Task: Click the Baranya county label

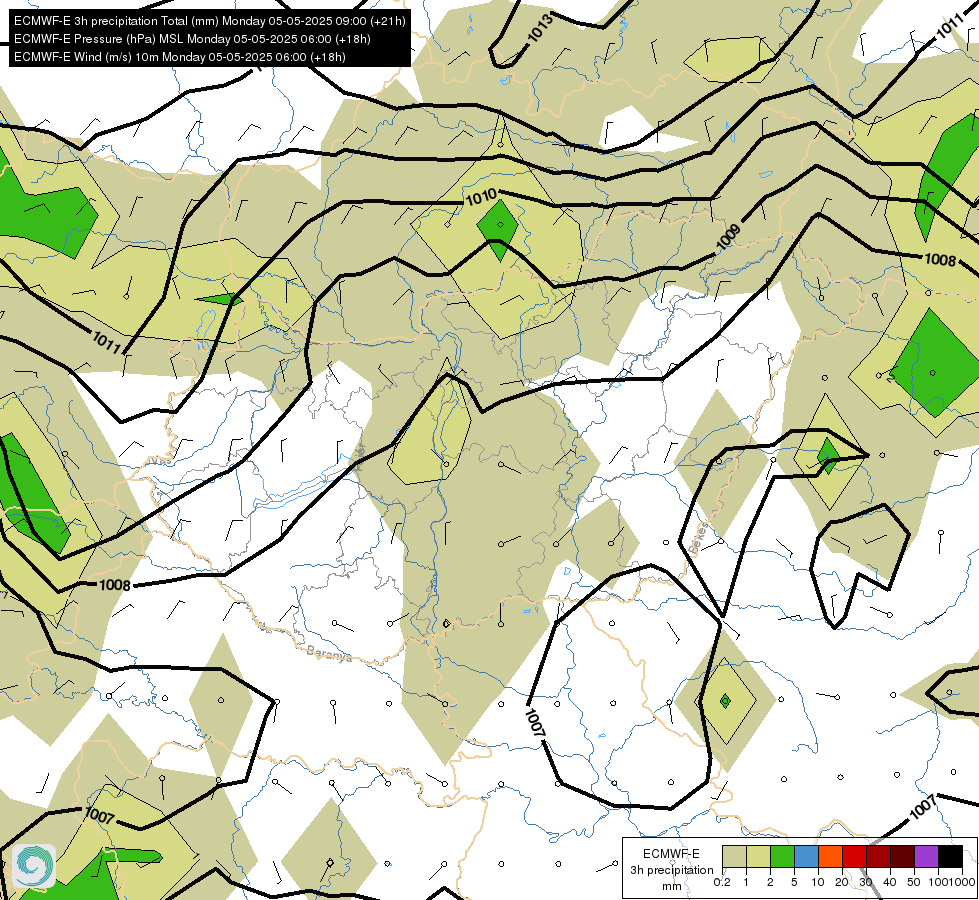Action: (329, 653)
